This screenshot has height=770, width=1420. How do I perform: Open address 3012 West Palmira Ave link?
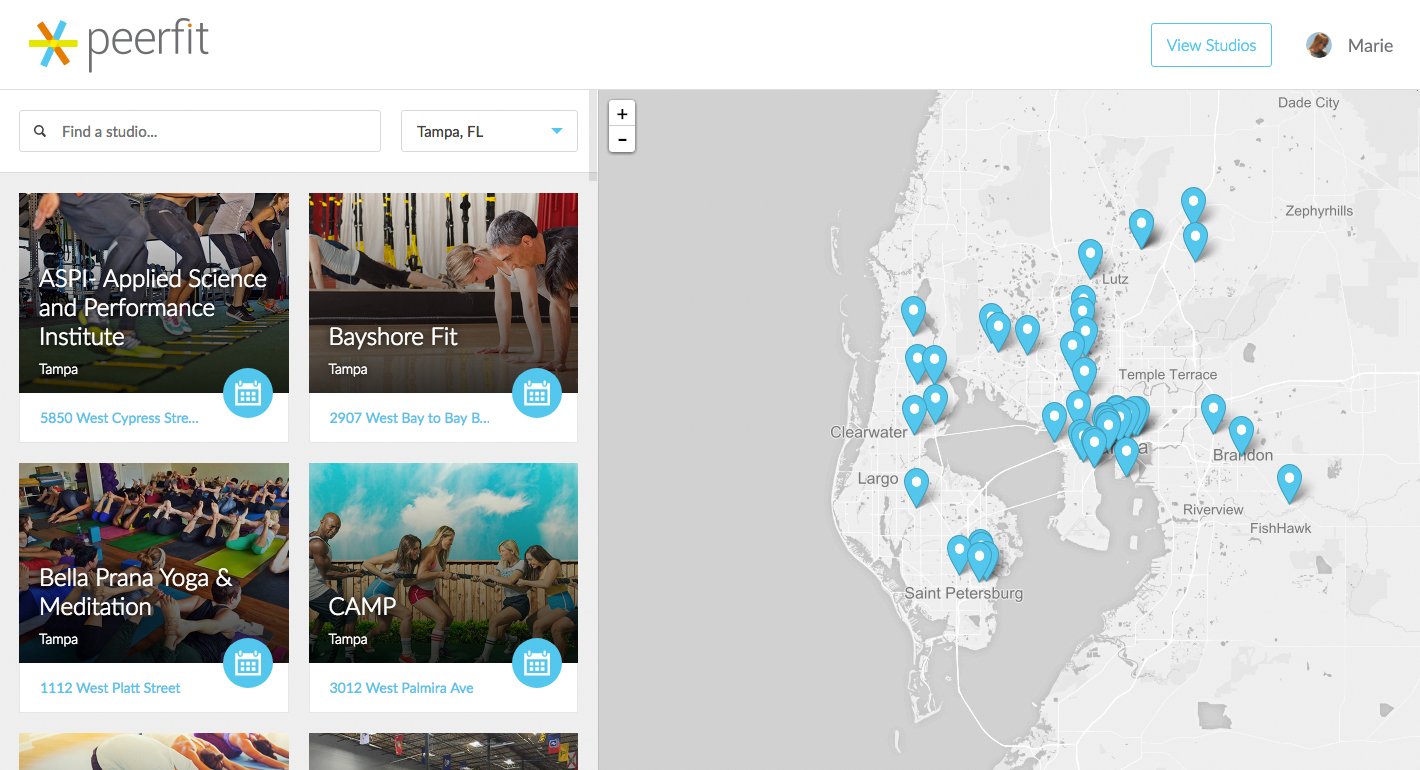point(401,688)
